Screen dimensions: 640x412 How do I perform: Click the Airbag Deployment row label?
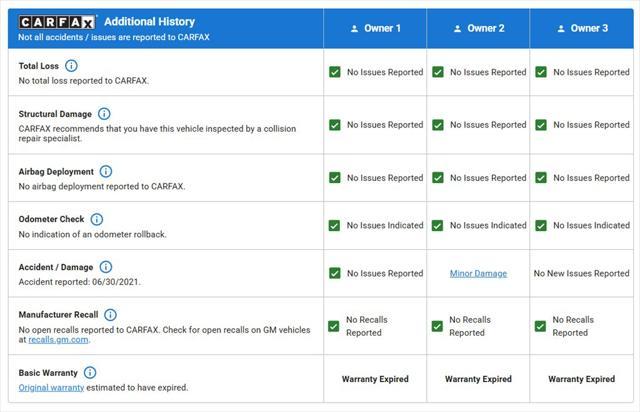[56, 171]
